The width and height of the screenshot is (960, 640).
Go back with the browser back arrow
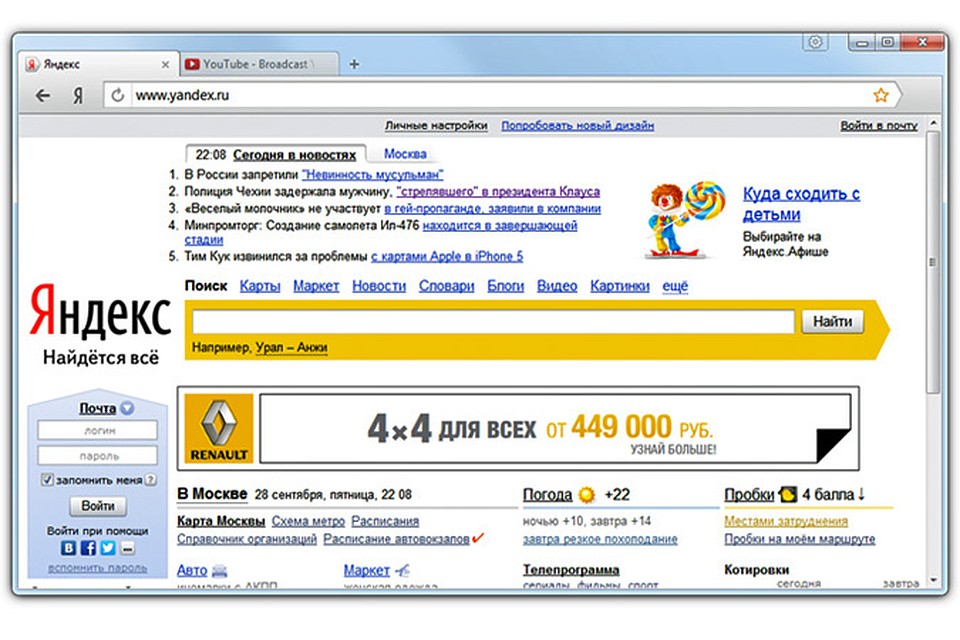pos(42,96)
